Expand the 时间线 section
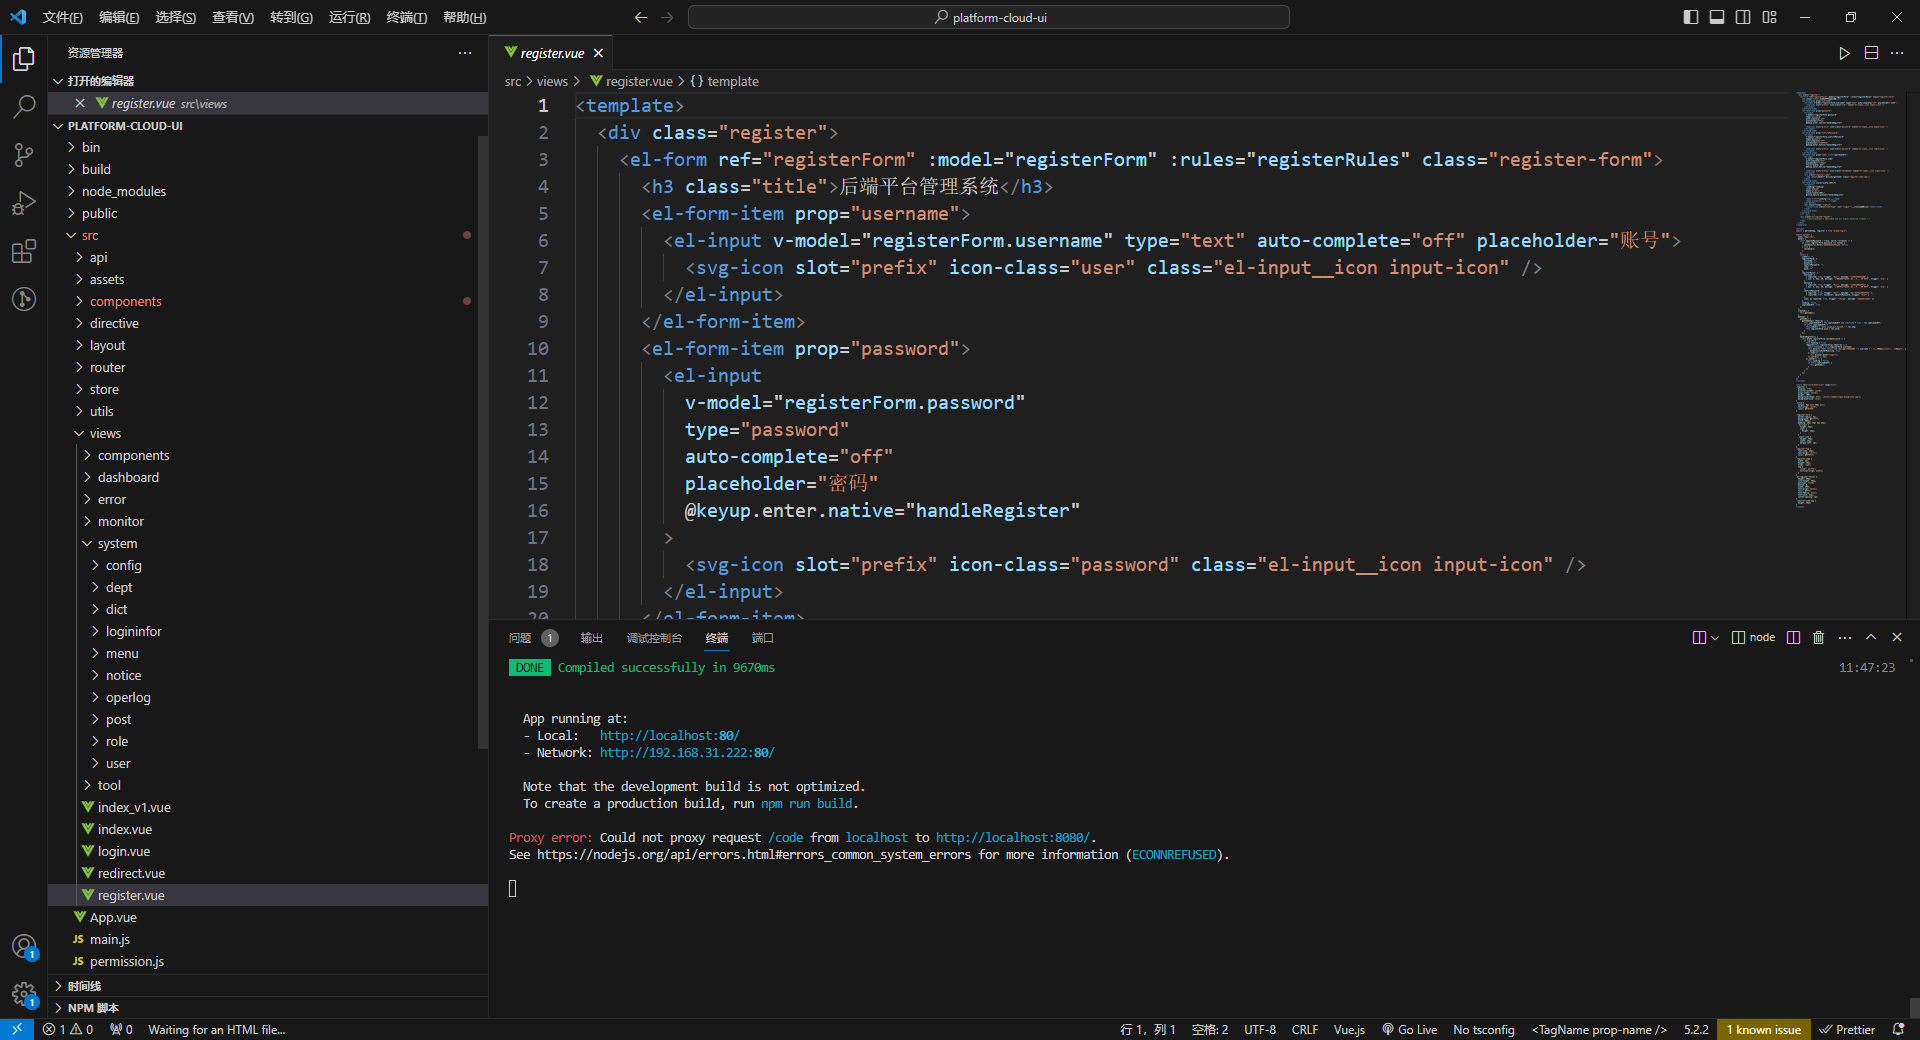This screenshot has height=1040, width=1920. (268, 986)
